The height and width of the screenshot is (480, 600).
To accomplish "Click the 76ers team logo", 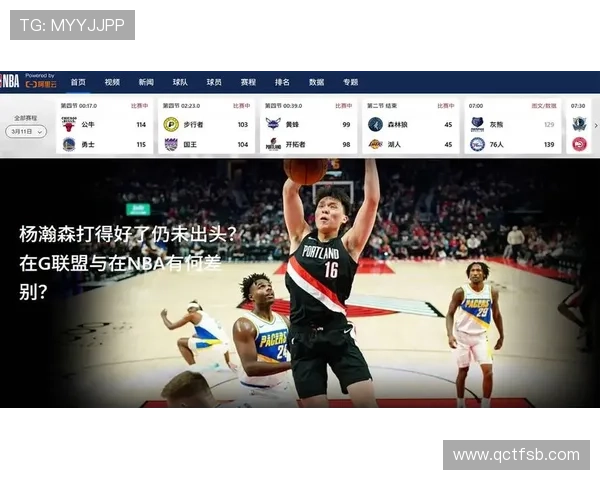I will tap(478, 145).
